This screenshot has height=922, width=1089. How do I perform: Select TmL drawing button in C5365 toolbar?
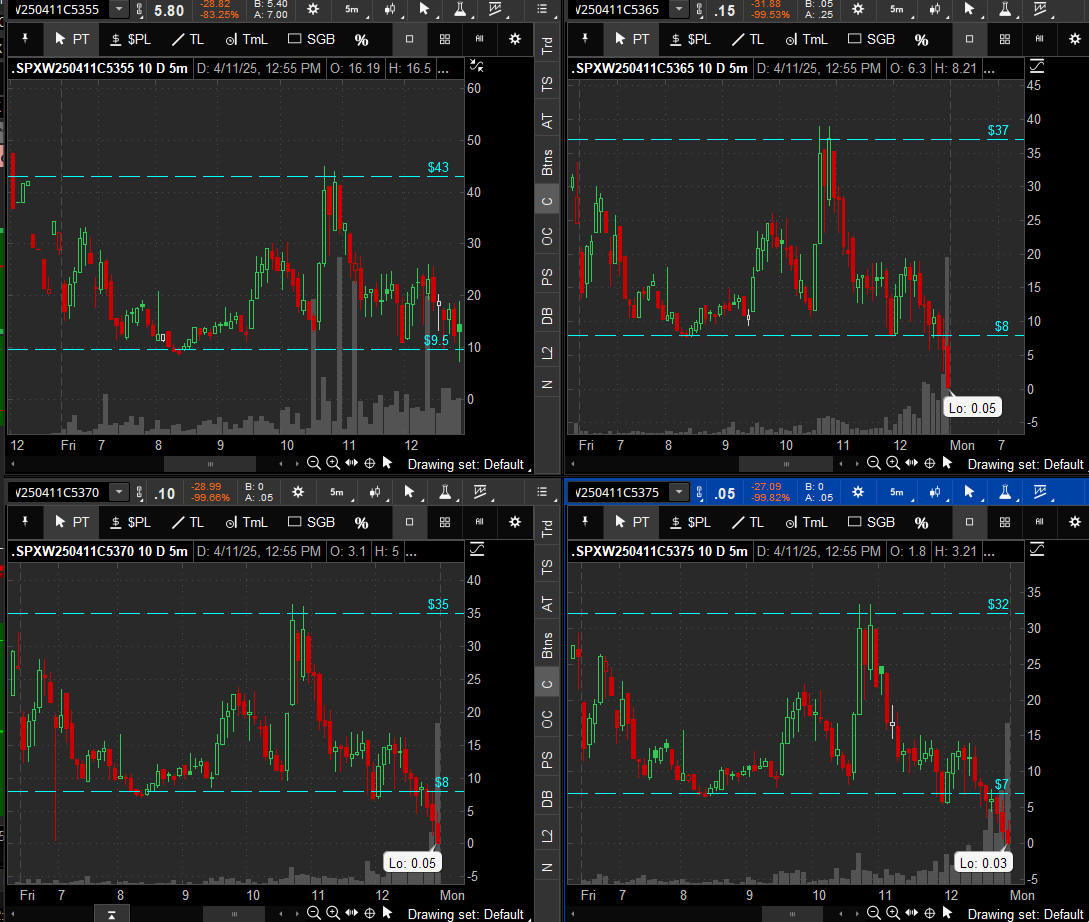click(x=805, y=40)
